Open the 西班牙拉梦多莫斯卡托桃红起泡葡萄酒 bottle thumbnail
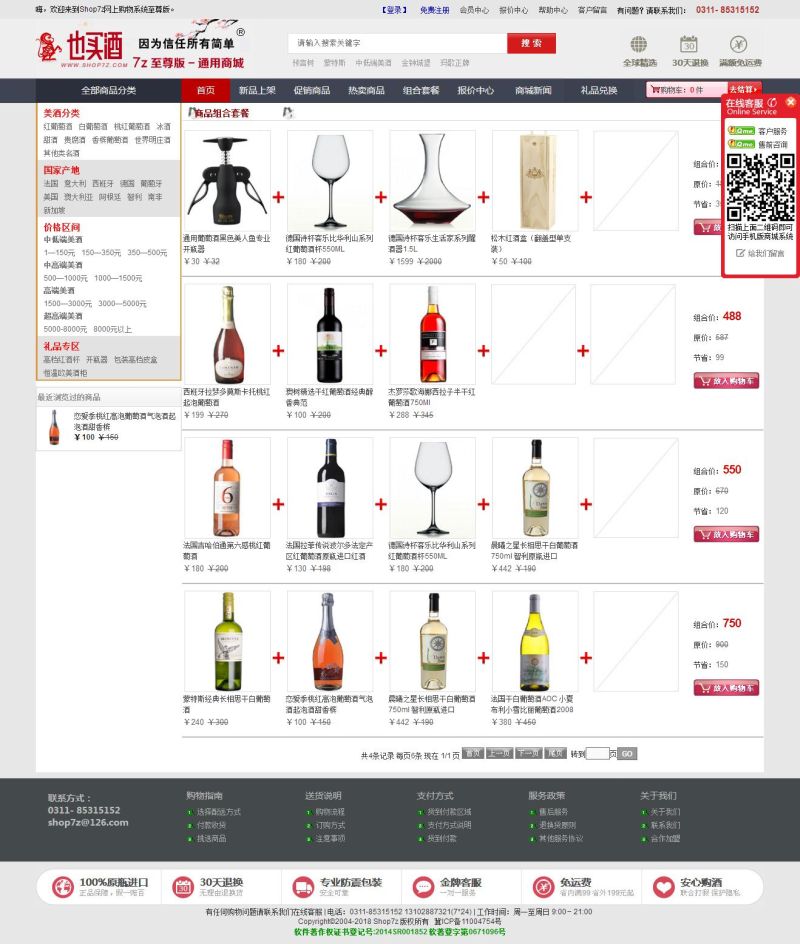Image resolution: width=800 pixels, height=944 pixels. 227,334
